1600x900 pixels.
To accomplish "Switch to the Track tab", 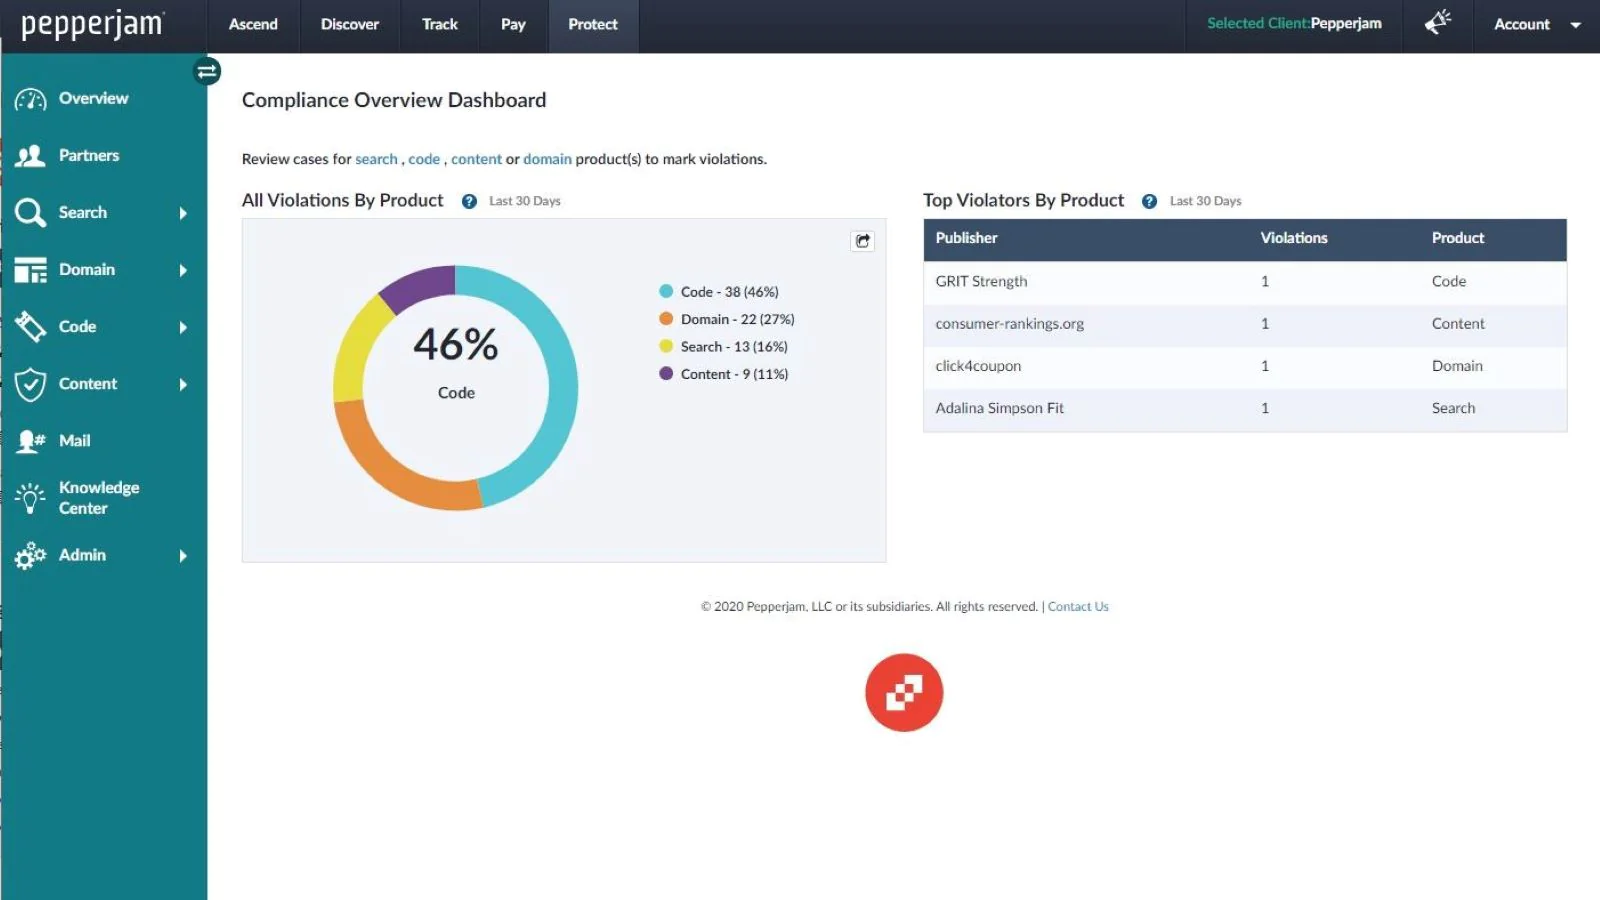I will pos(439,24).
